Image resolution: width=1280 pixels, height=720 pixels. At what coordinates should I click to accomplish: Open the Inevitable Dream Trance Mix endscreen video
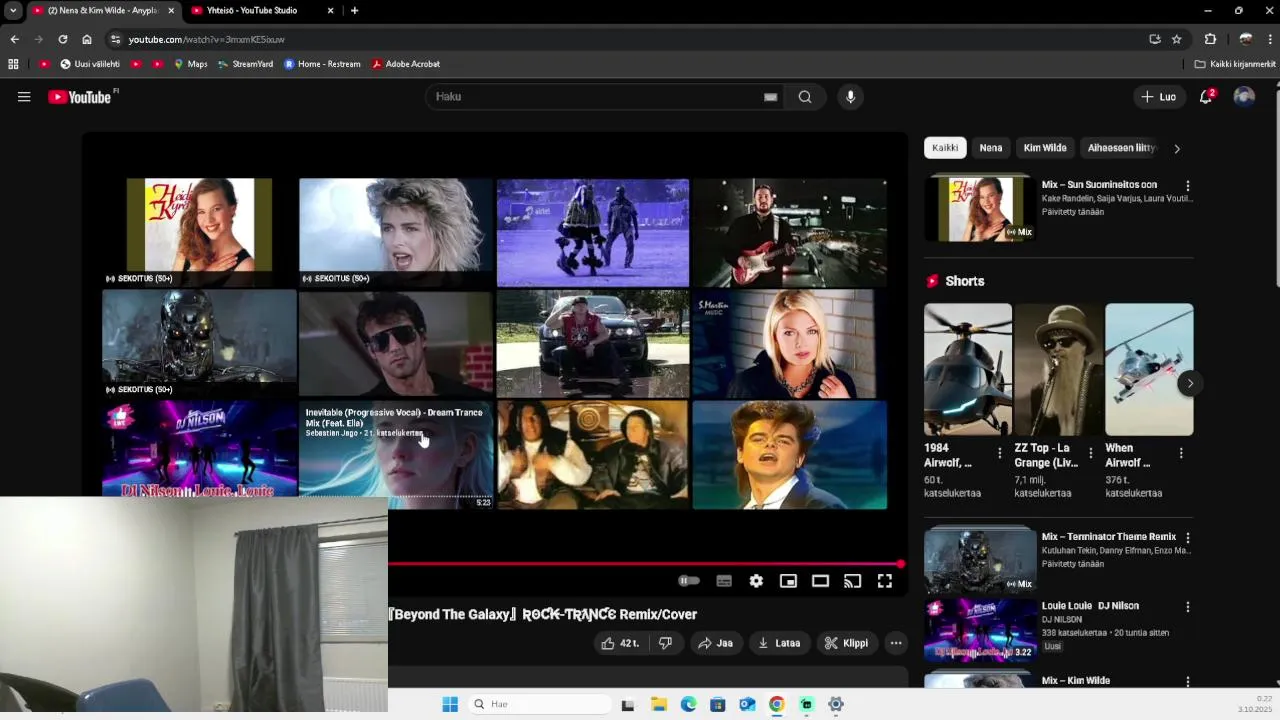click(395, 454)
